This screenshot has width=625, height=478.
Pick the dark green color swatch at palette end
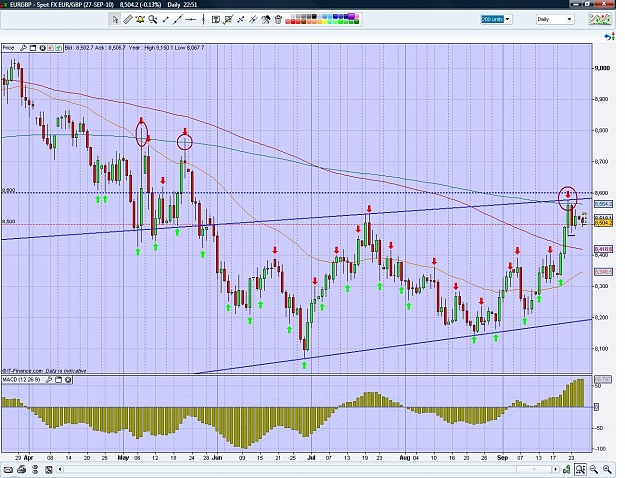[356, 23]
